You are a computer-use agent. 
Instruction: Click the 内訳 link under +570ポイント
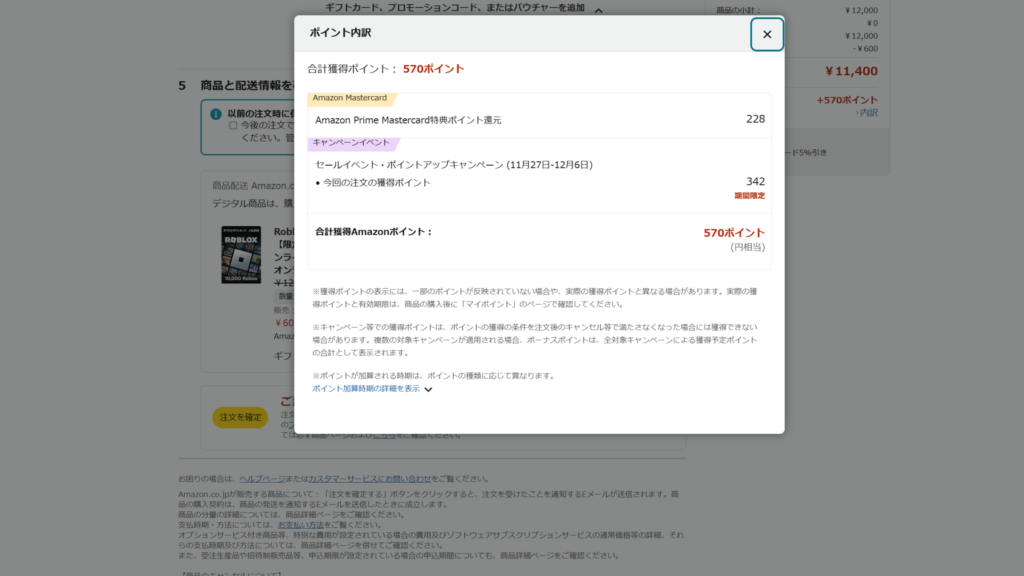867,113
